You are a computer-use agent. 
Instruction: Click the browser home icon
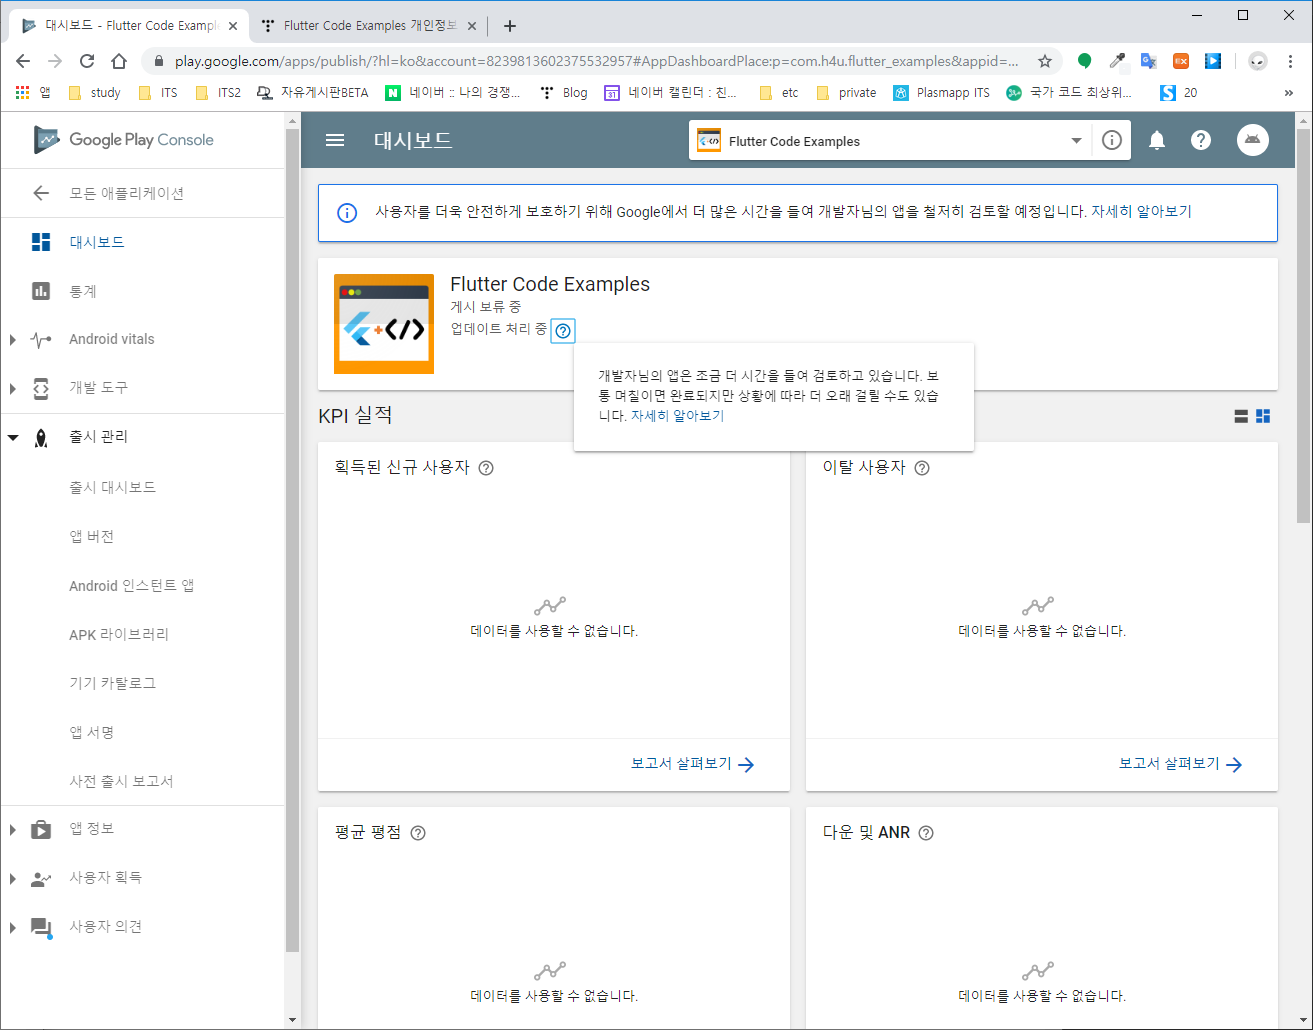(x=119, y=61)
